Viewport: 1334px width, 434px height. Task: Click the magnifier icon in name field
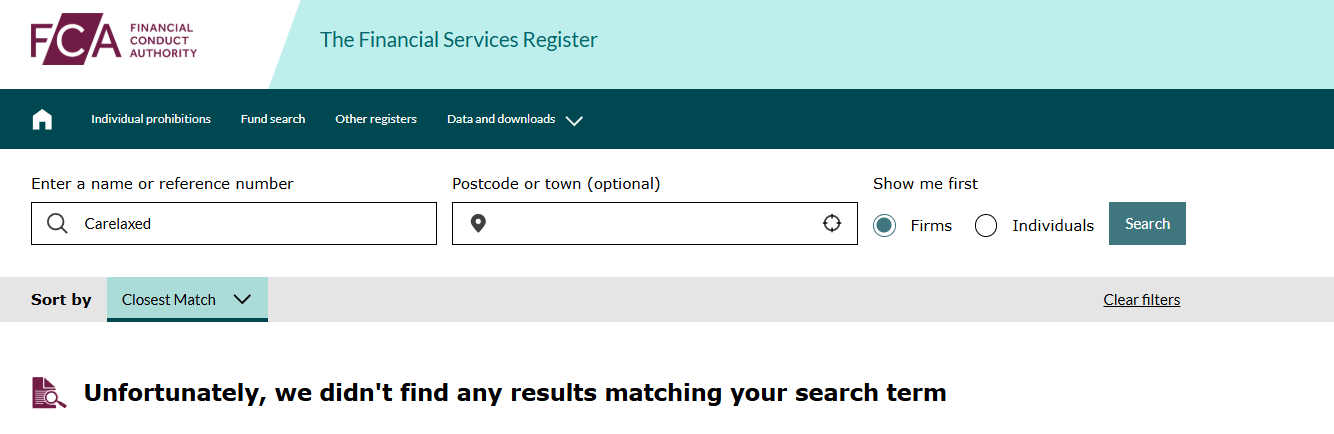[x=58, y=223]
